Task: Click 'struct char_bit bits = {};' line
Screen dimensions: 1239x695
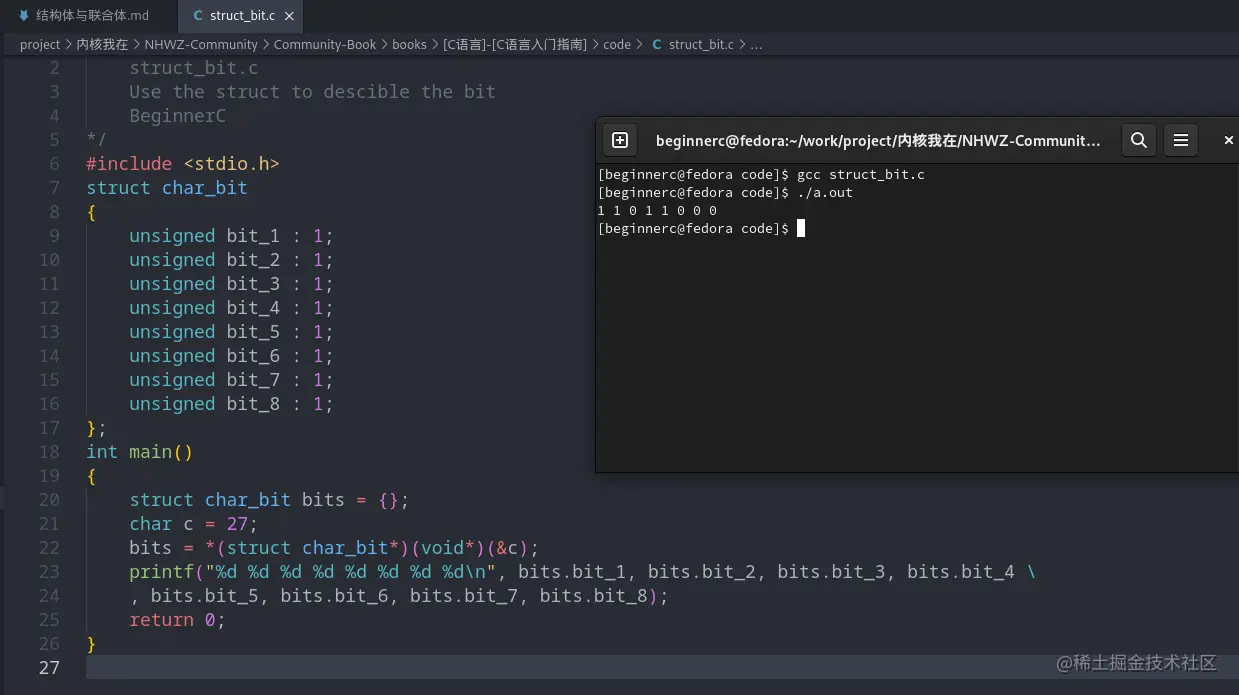Action: [x=269, y=500]
